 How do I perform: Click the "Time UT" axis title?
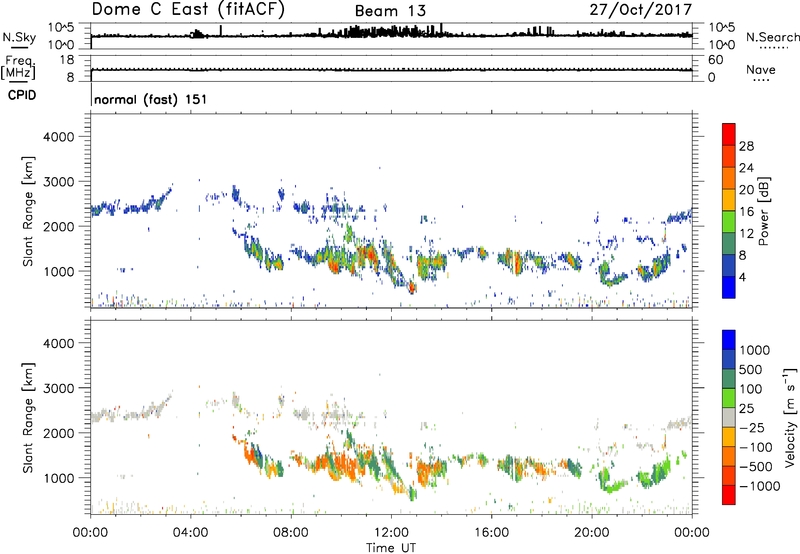tap(391, 548)
